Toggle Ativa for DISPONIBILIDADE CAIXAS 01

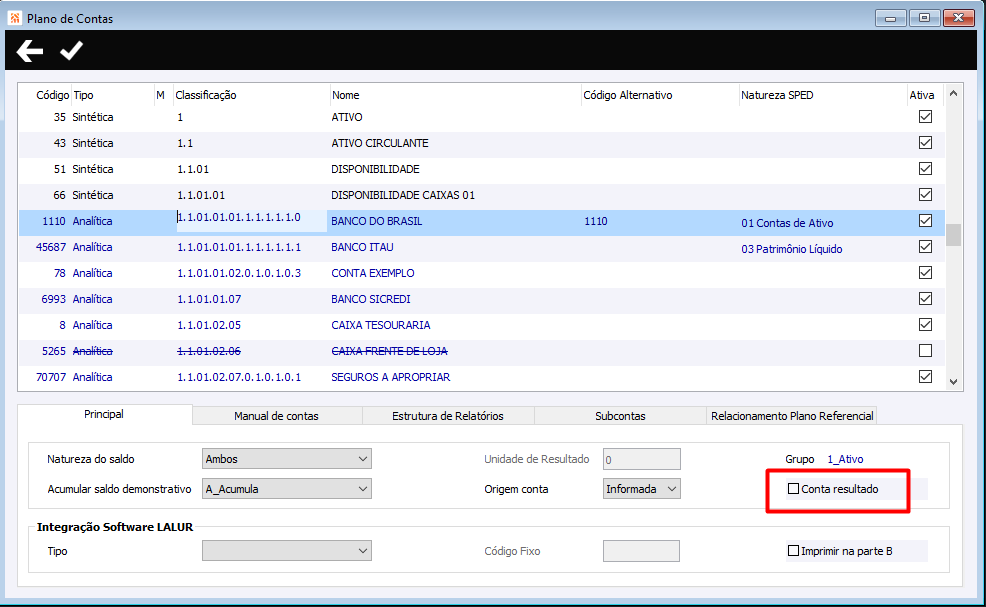point(925,194)
